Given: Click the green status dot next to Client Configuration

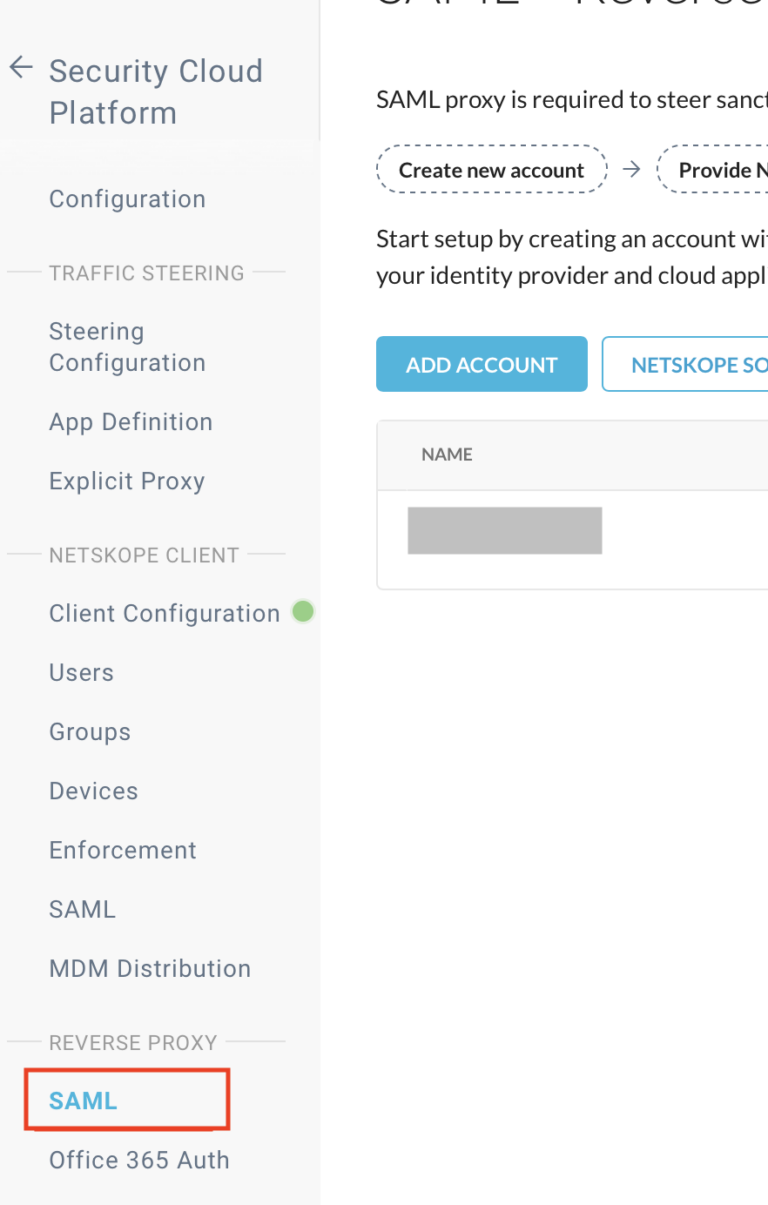Looking at the screenshot, I should 302,611.
